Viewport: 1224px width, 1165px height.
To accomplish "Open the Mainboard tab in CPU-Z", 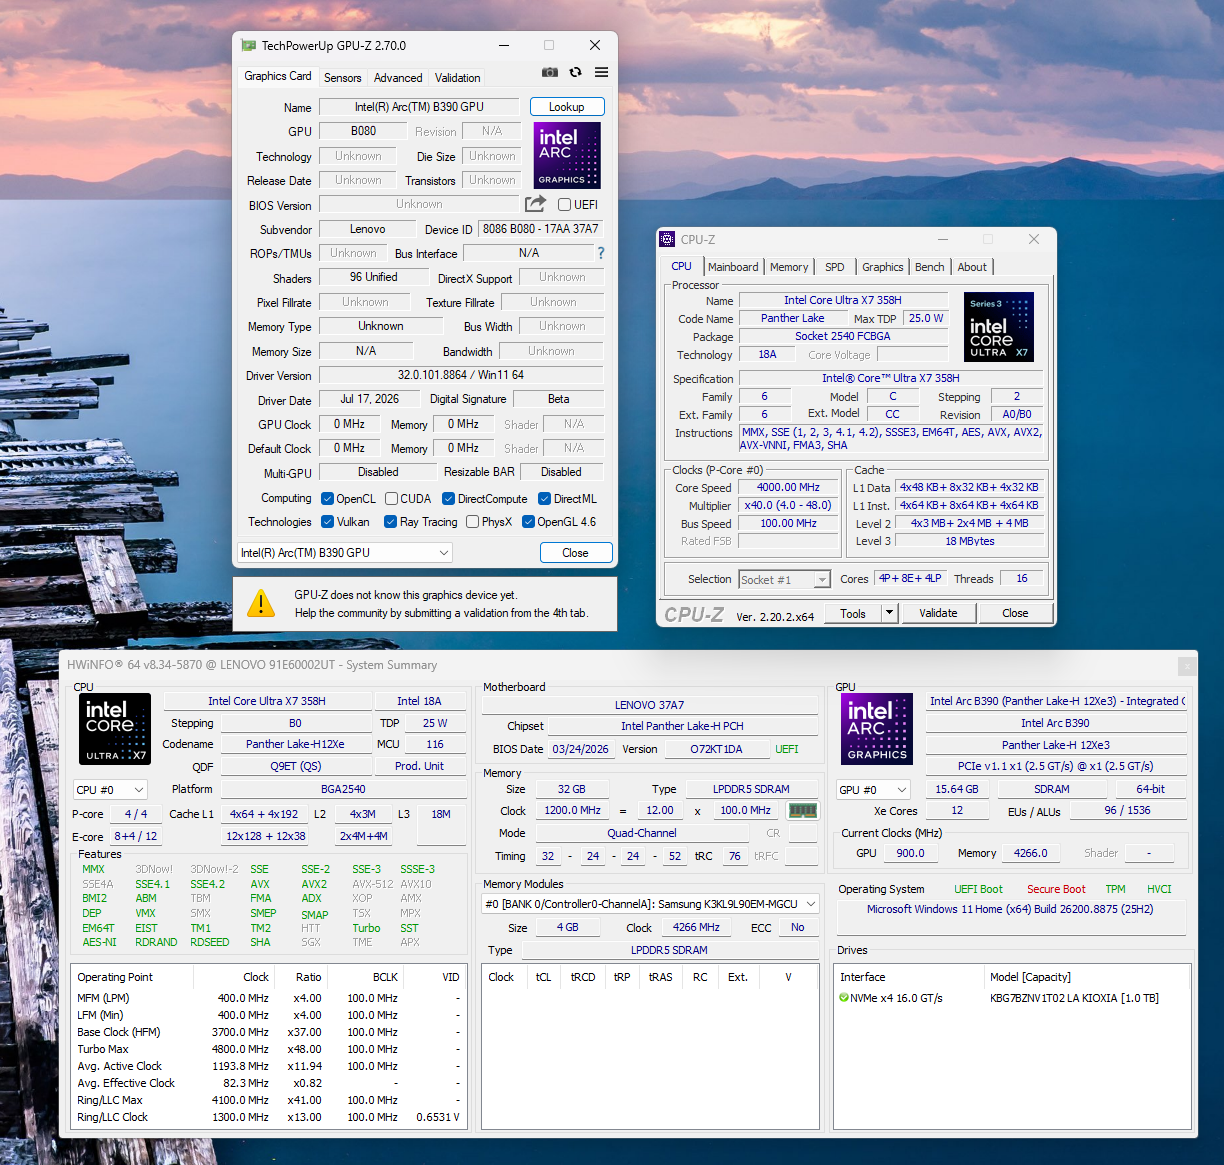I will 733,267.
